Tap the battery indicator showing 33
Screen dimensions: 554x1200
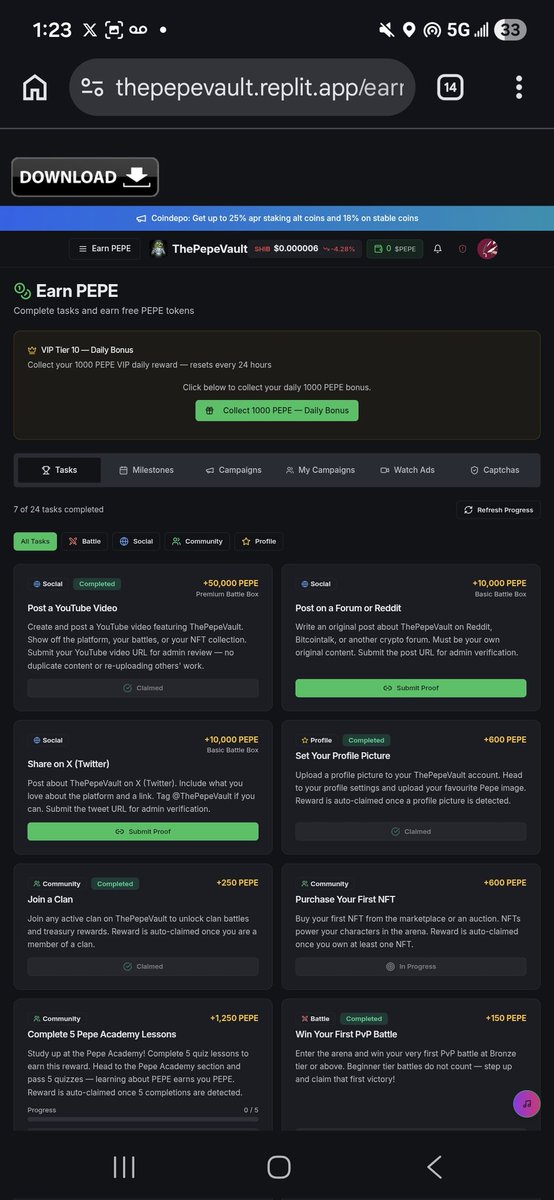coord(510,30)
